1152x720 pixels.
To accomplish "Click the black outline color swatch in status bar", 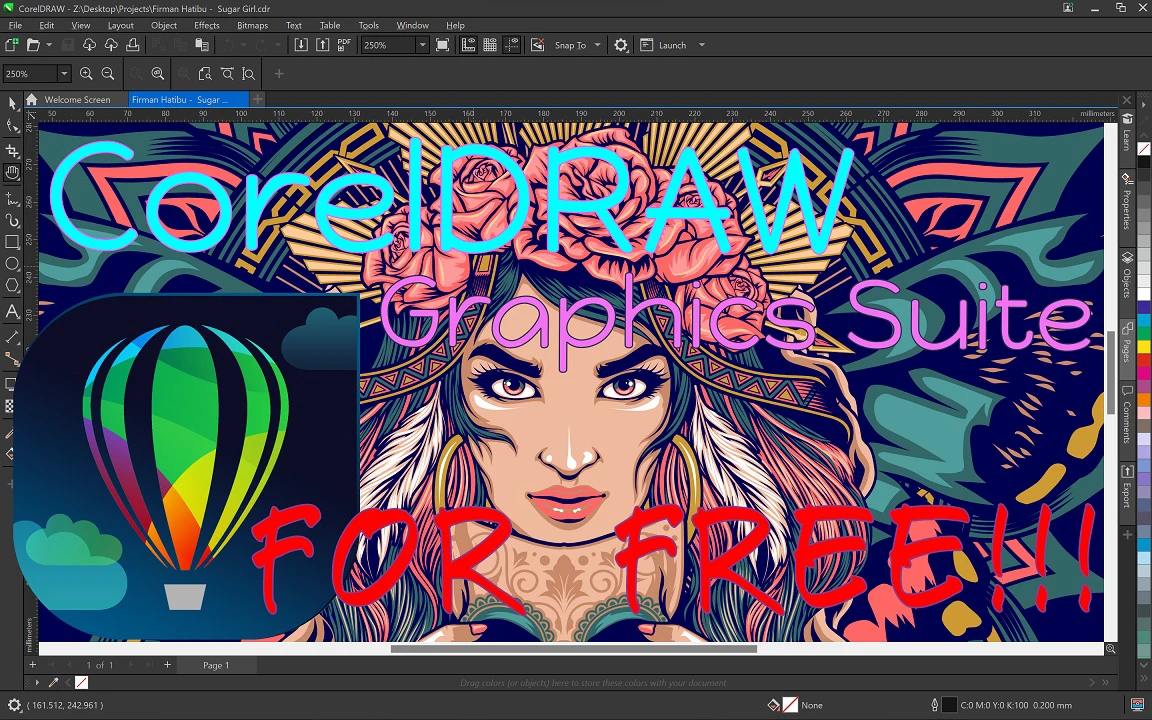I will (949, 705).
